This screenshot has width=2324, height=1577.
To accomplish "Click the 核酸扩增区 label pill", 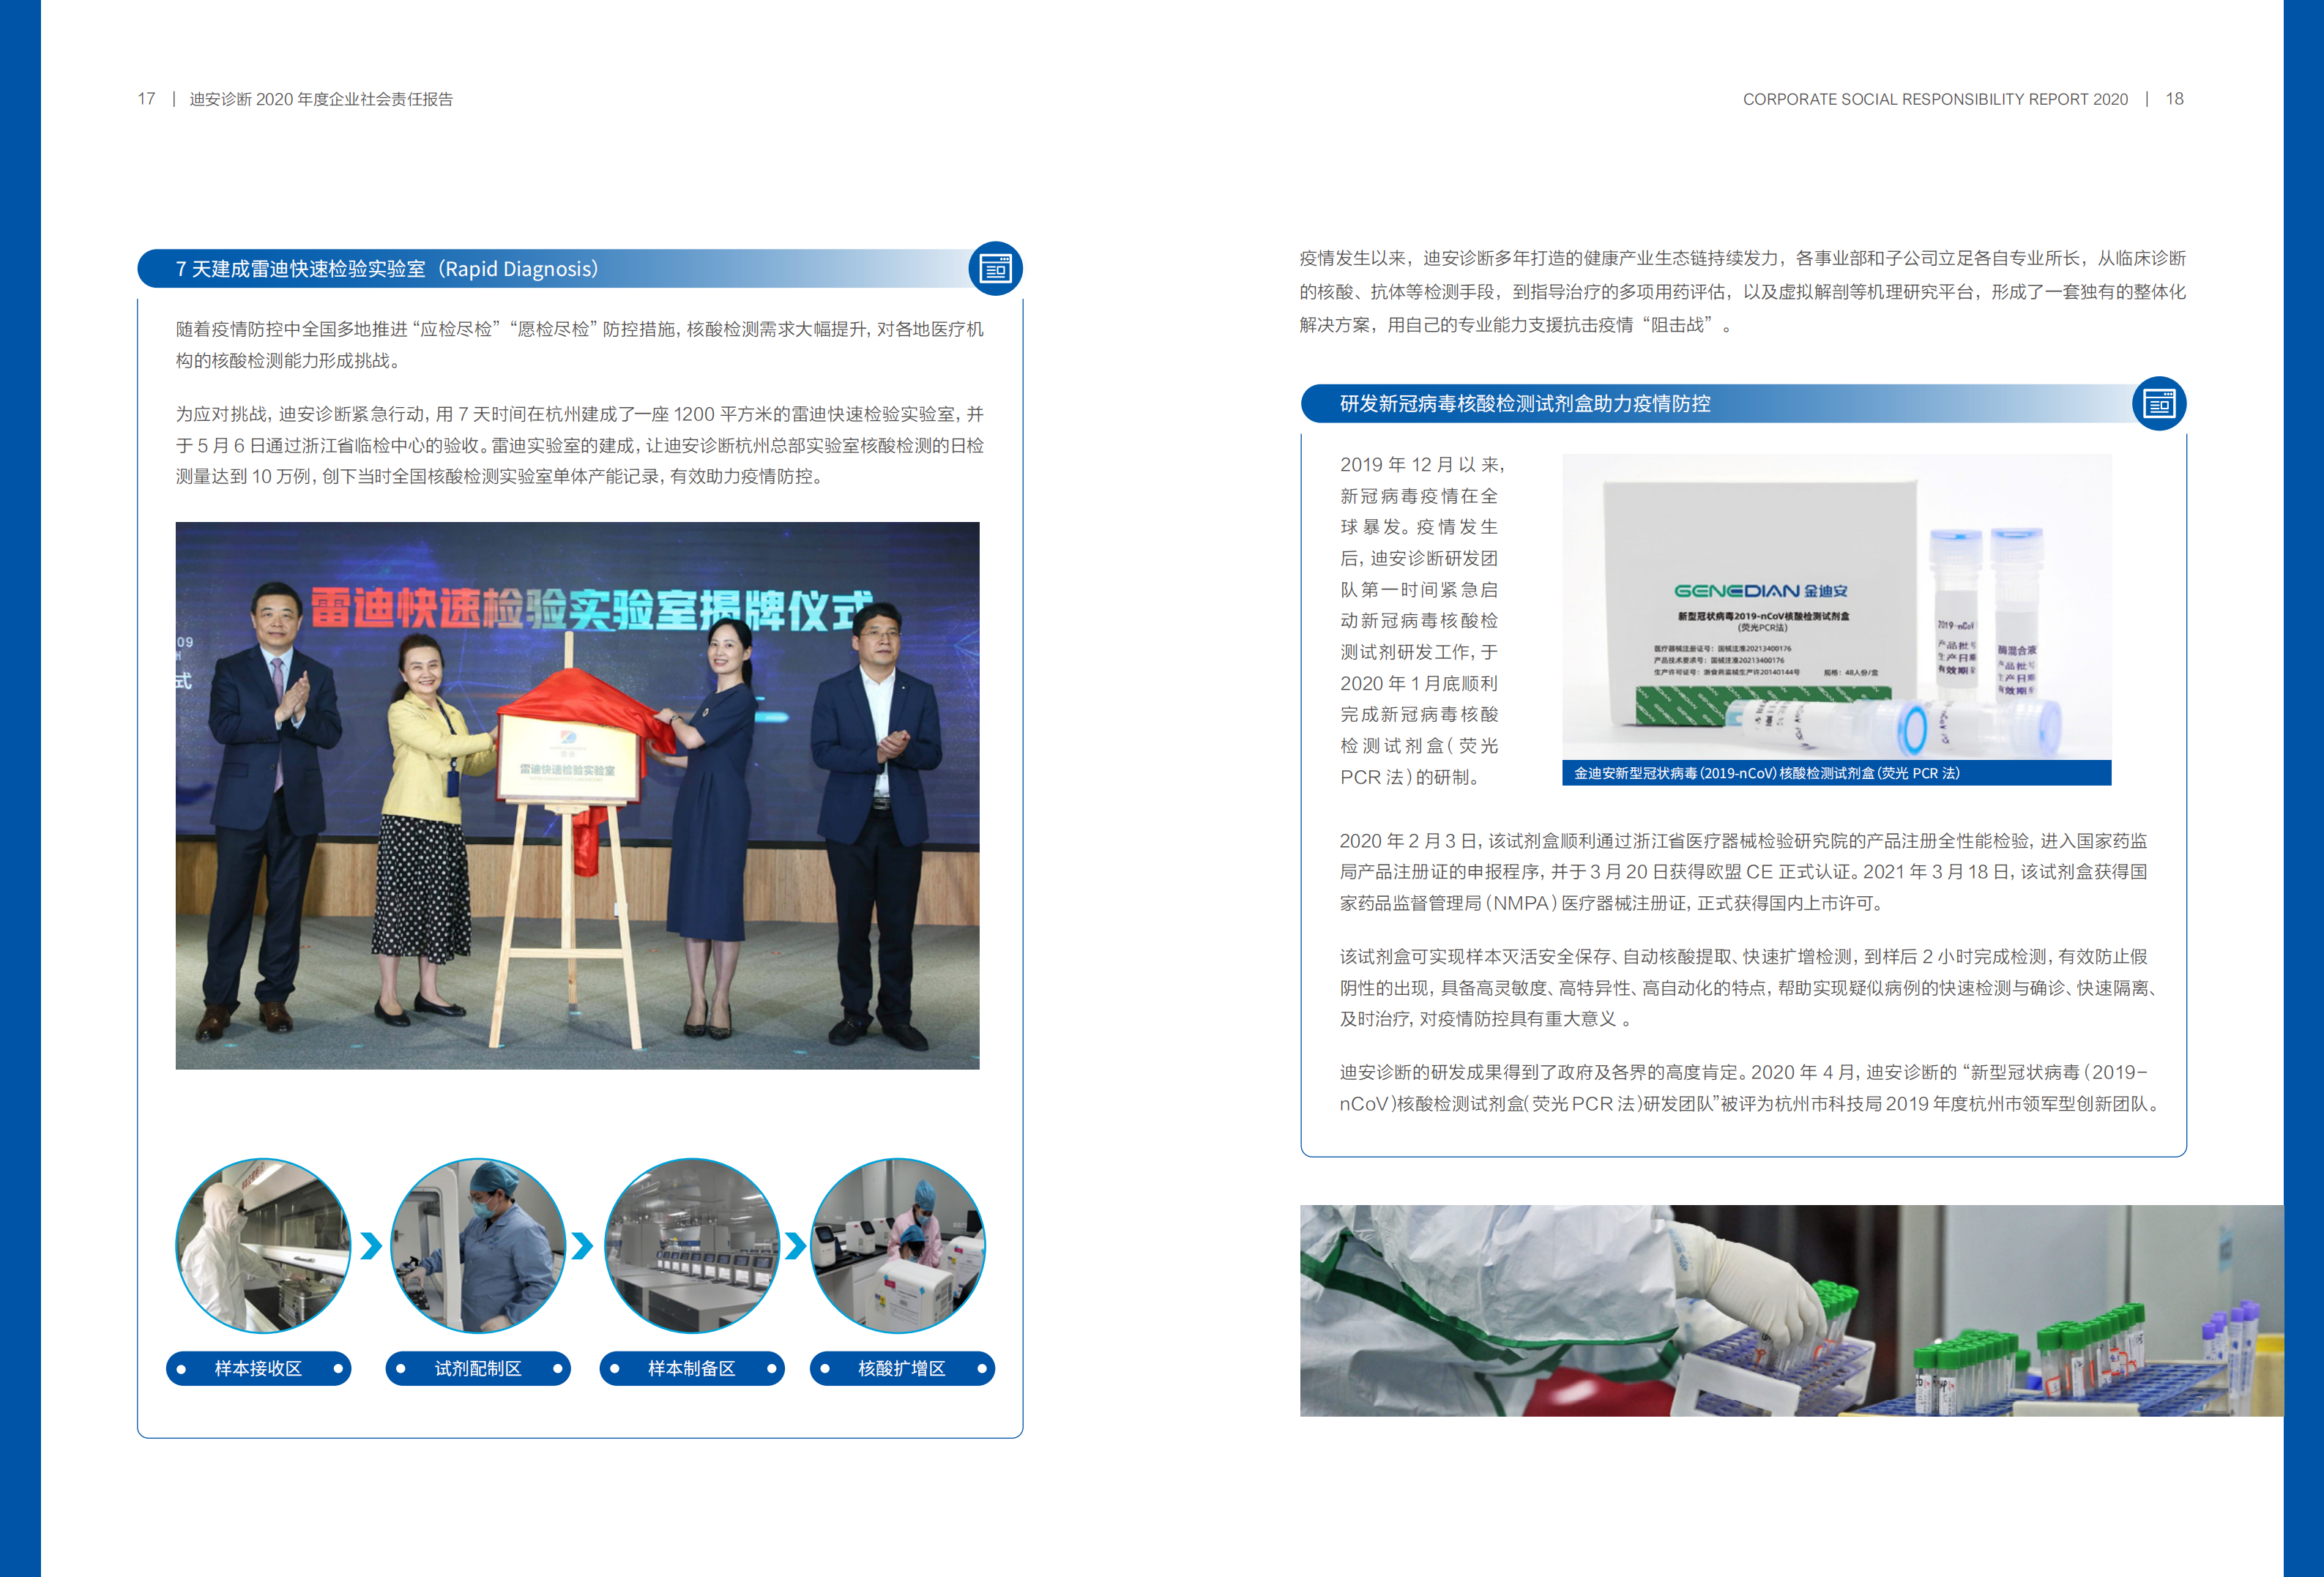I will (x=901, y=1368).
